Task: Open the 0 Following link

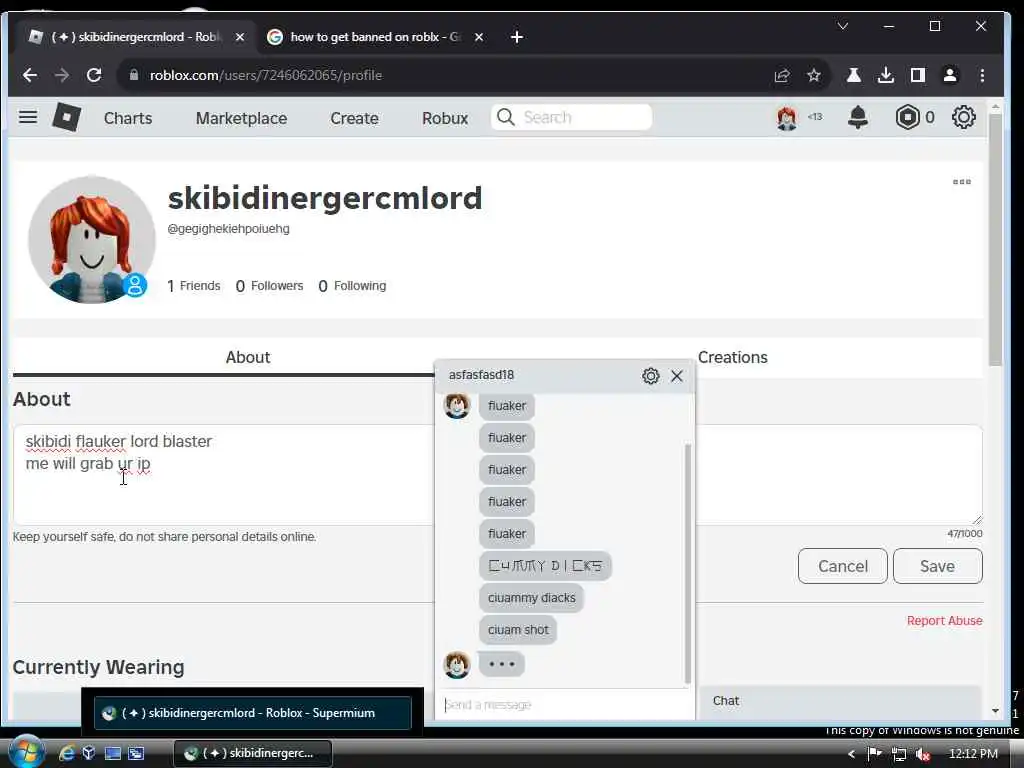Action: (352, 286)
